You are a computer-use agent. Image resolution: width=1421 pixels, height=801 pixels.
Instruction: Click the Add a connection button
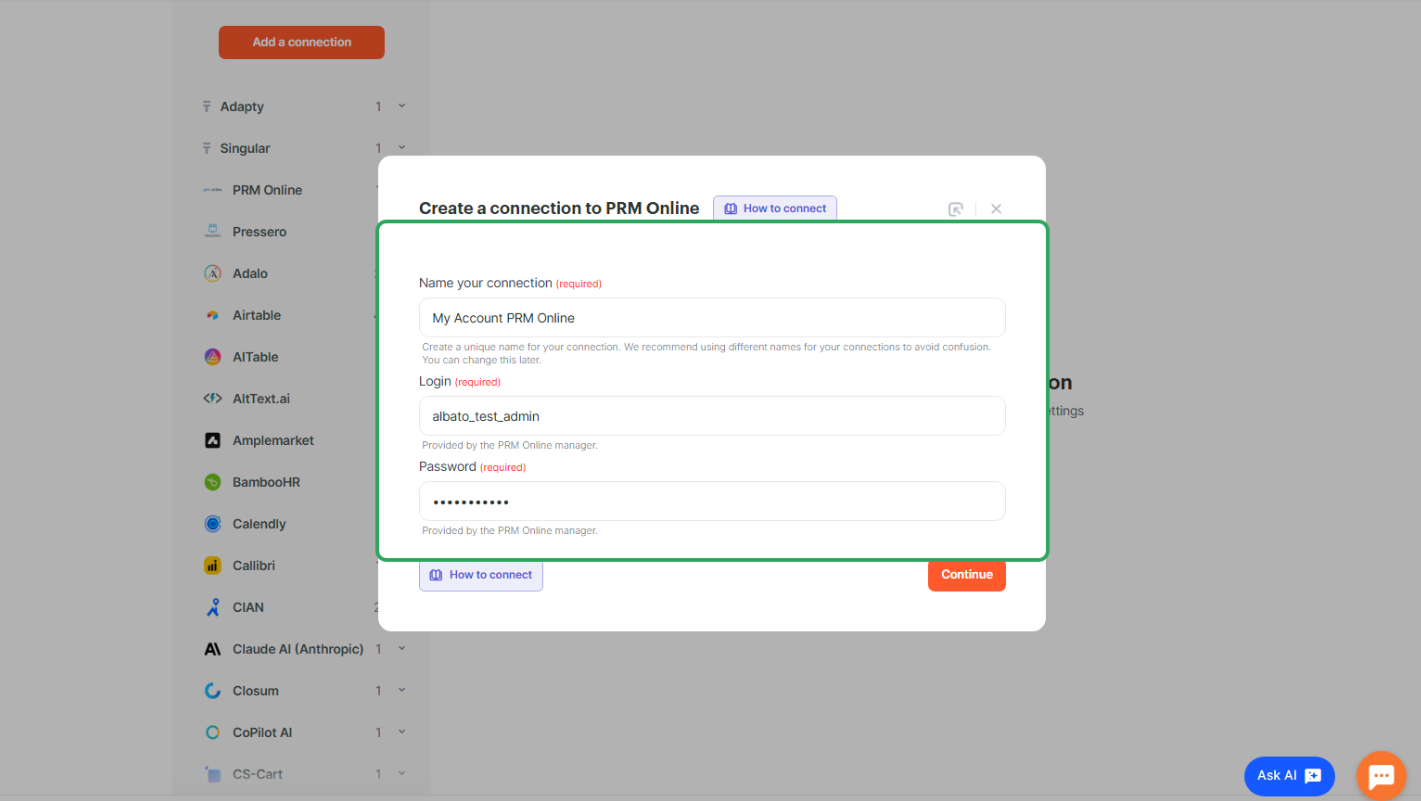pos(301,42)
